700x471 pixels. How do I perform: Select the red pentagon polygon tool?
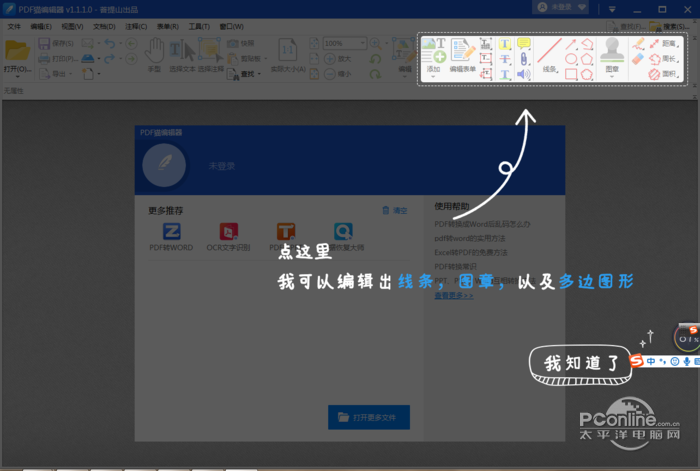click(x=587, y=59)
